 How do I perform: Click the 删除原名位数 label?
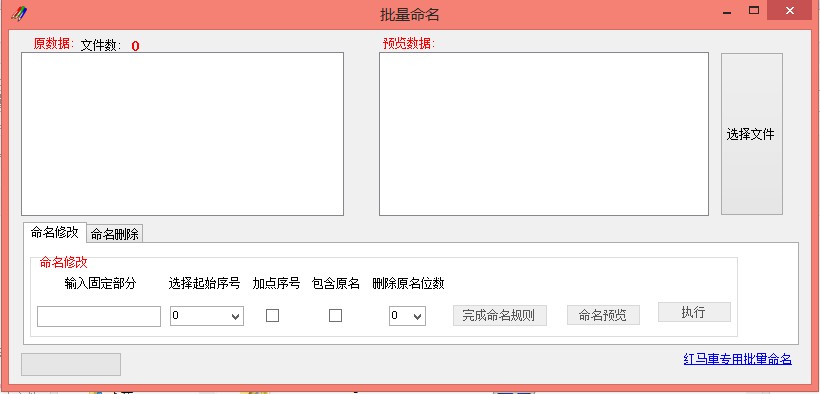tap(408, 284)
